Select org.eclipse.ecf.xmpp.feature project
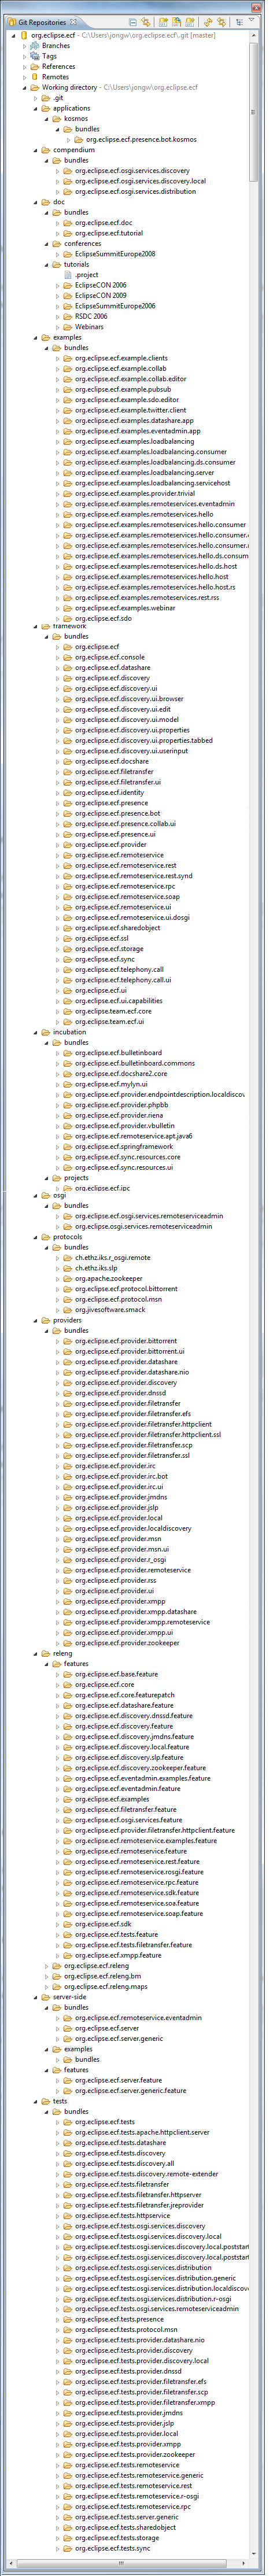Image resolution: width=270 pixels, height=2576 pixels. pyautogui.click(x=117, y=1955)
